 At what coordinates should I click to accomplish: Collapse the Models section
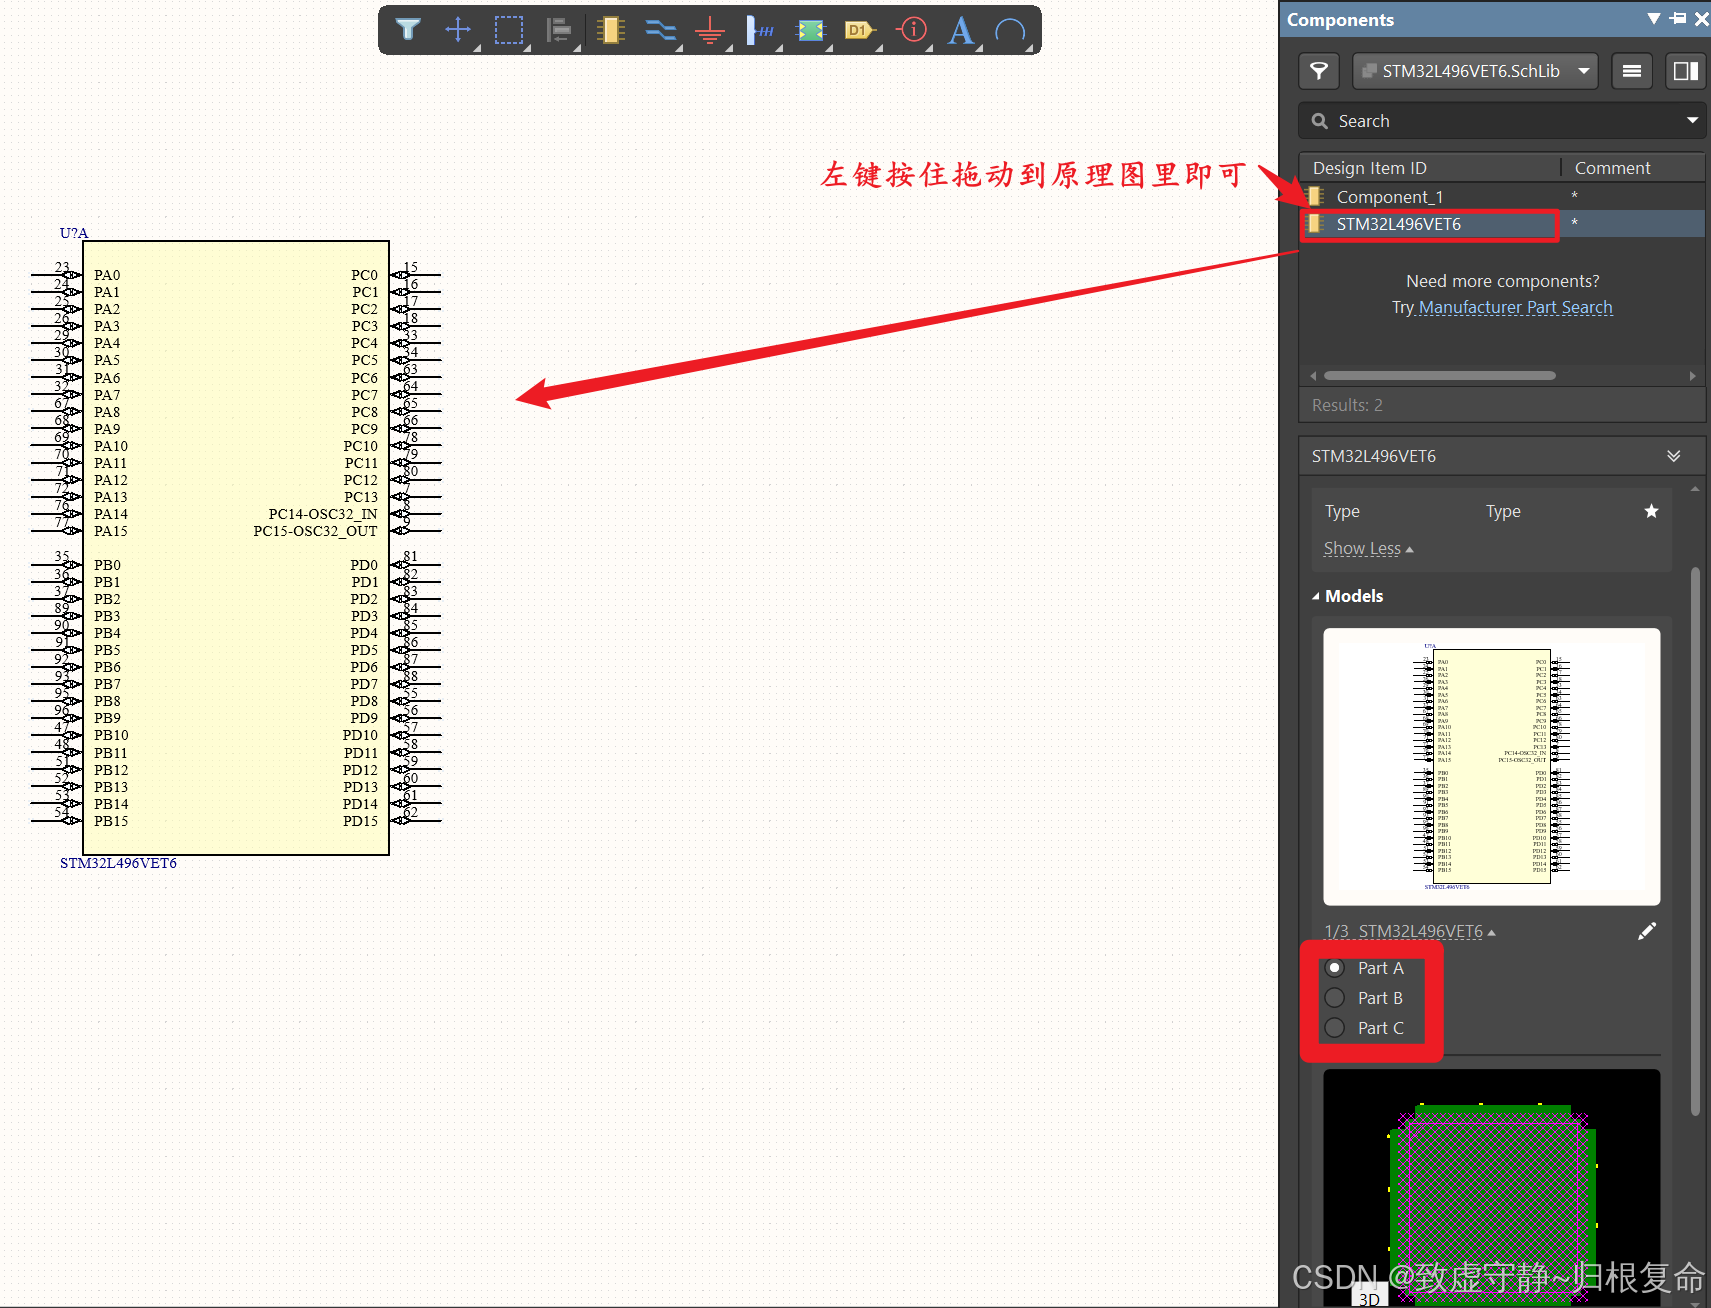coord(1316,596)
